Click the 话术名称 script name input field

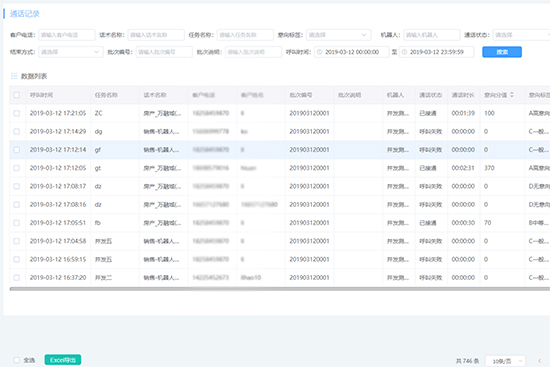point(156,35)
